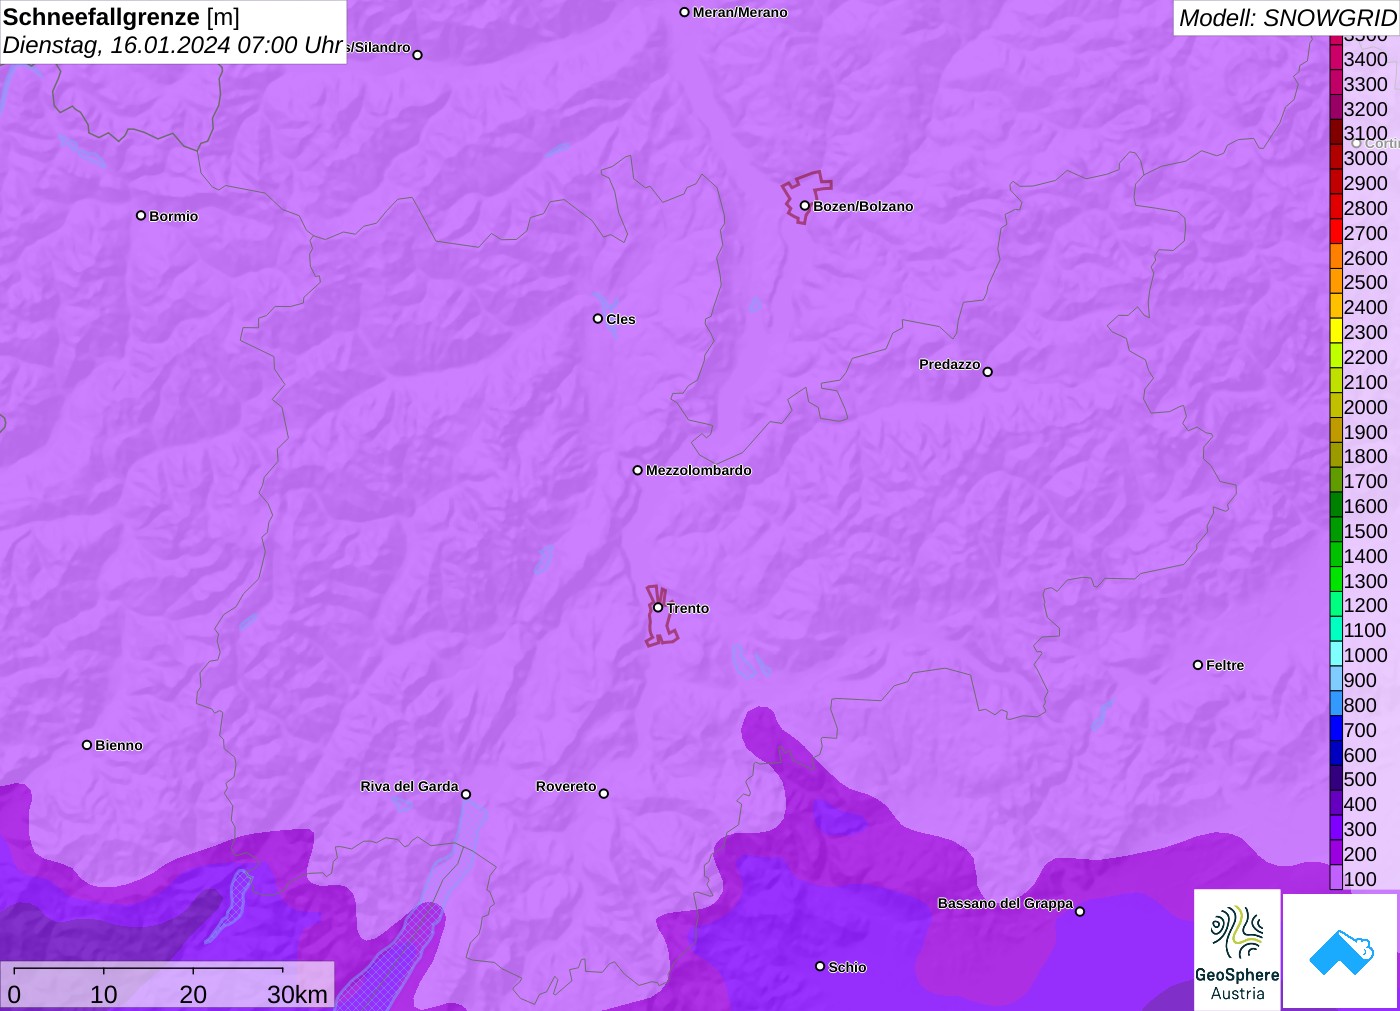This screenshot has height=1011, width=1400.
Task: Click the Rovereto map marker
Action: tap(604, 793)
